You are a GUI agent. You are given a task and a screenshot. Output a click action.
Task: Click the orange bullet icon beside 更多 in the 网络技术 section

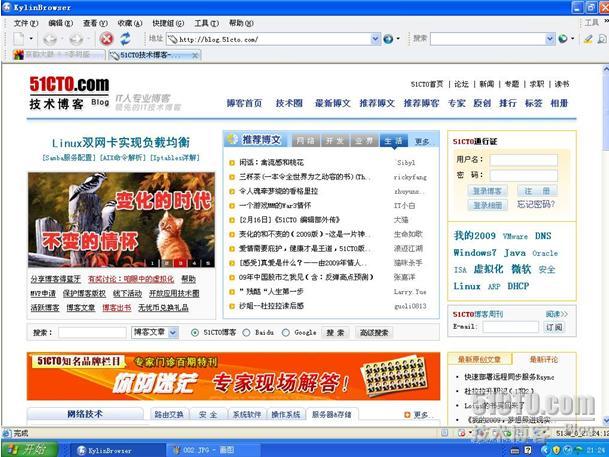pos(407,415)
